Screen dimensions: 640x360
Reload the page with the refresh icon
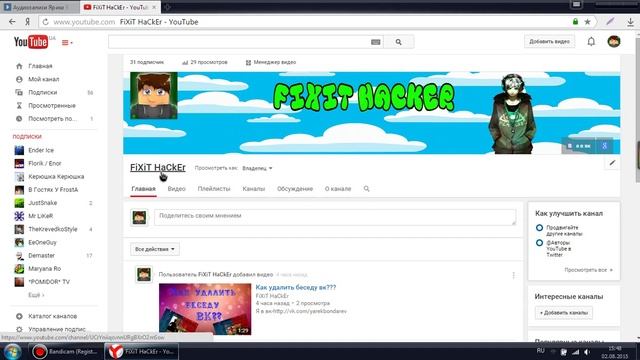point(46,22)
